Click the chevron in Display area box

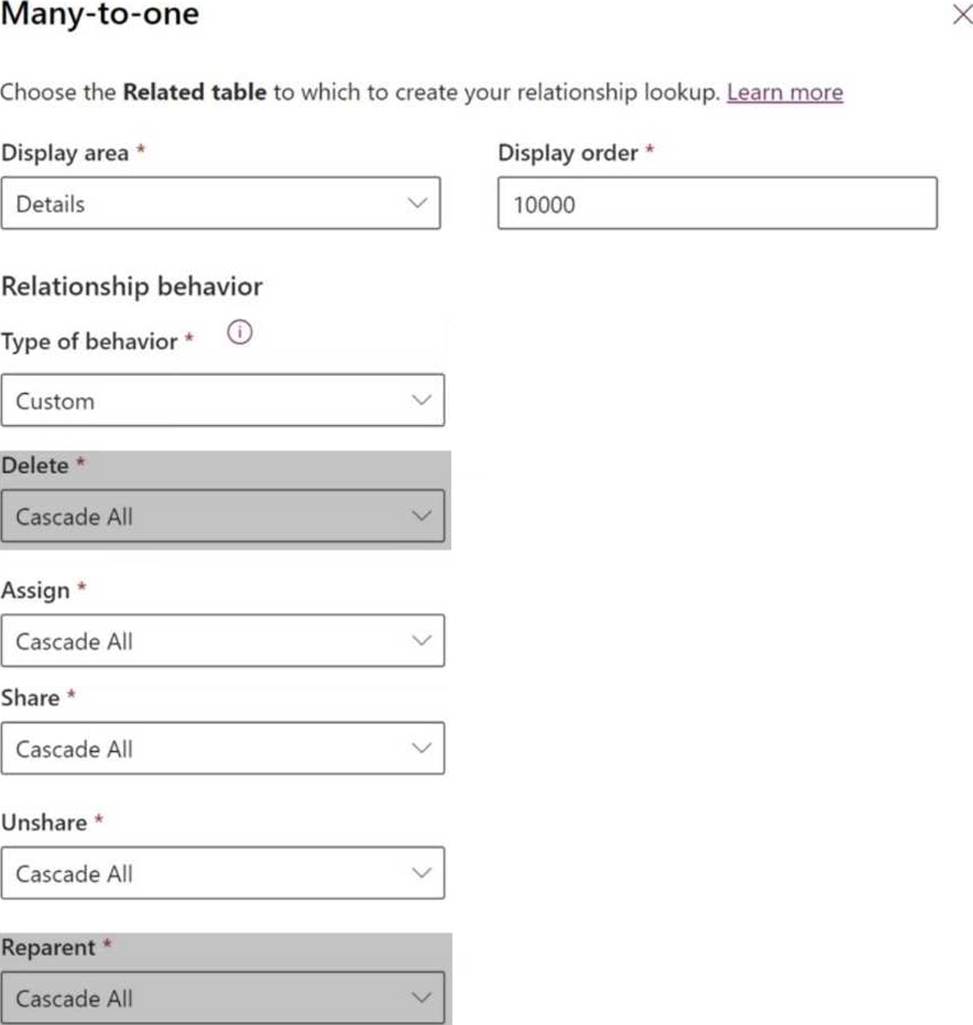pos(417,203)
